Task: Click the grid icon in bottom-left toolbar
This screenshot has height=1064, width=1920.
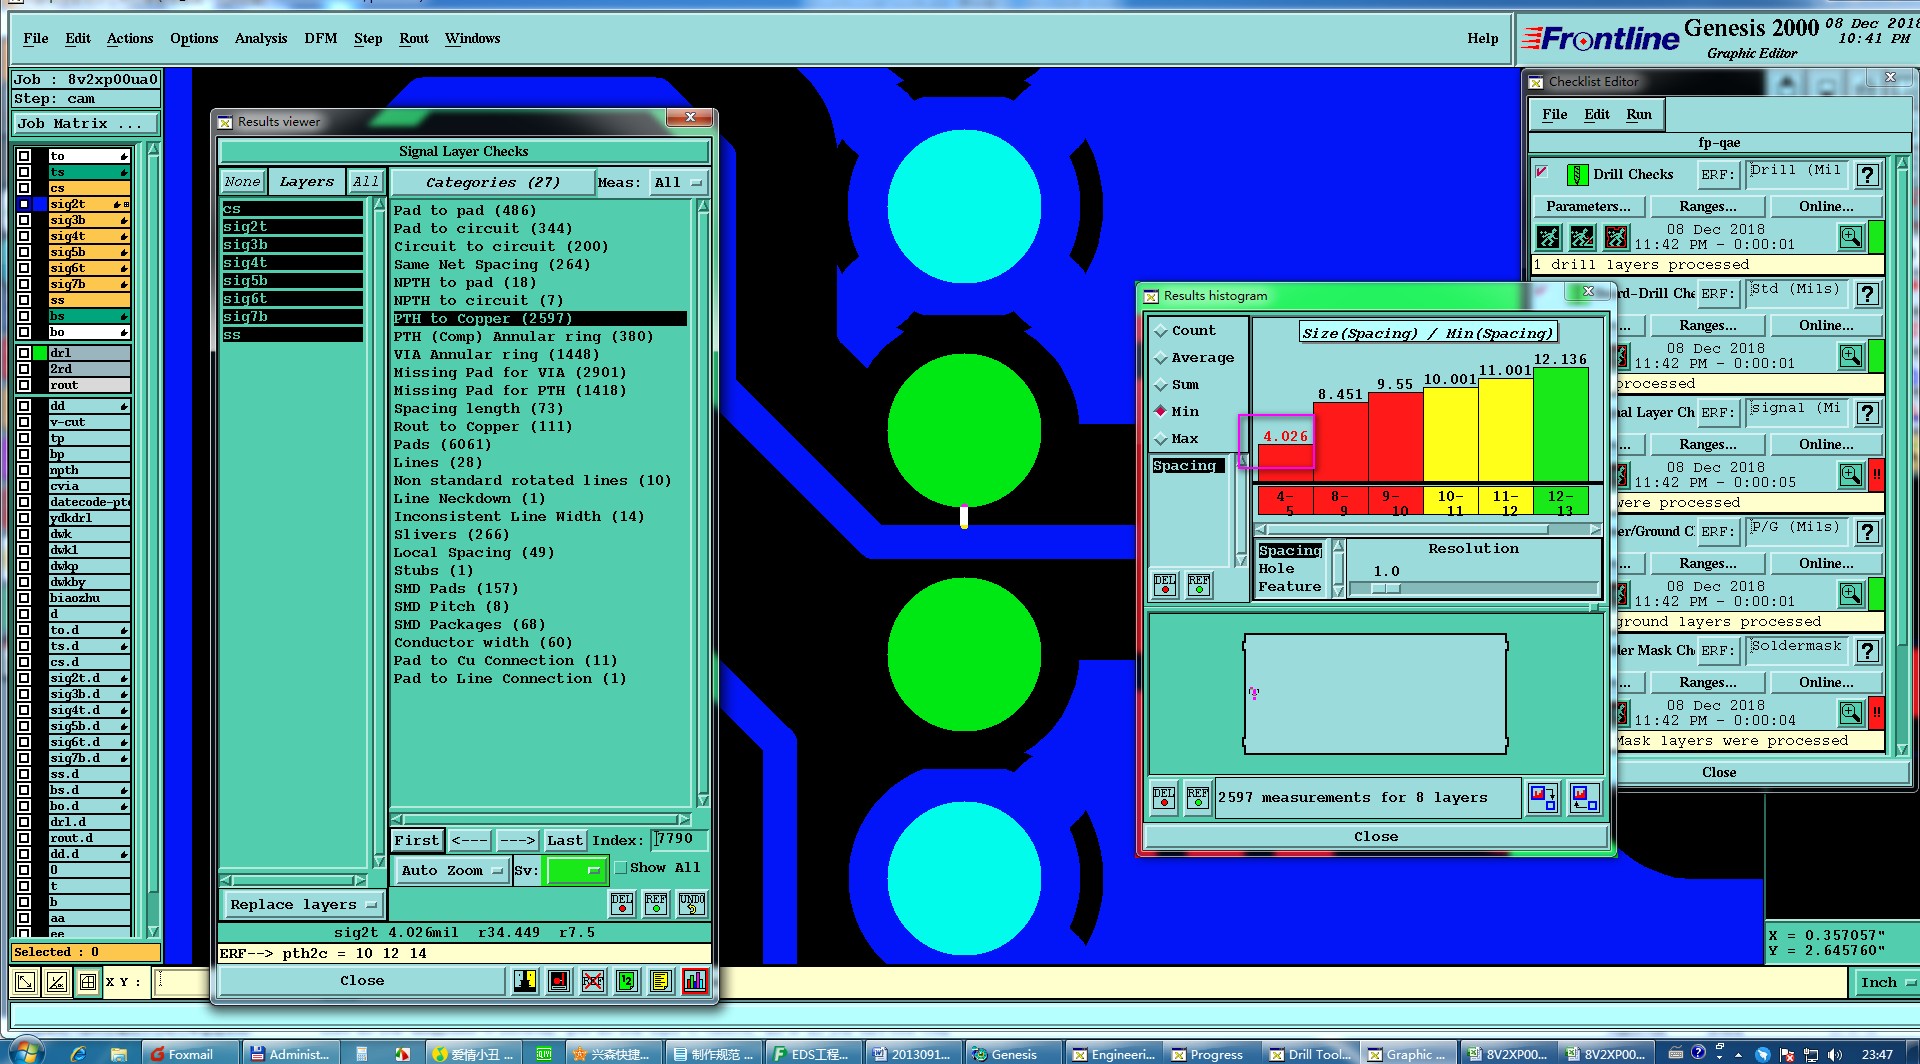Action: coord(88,982)
